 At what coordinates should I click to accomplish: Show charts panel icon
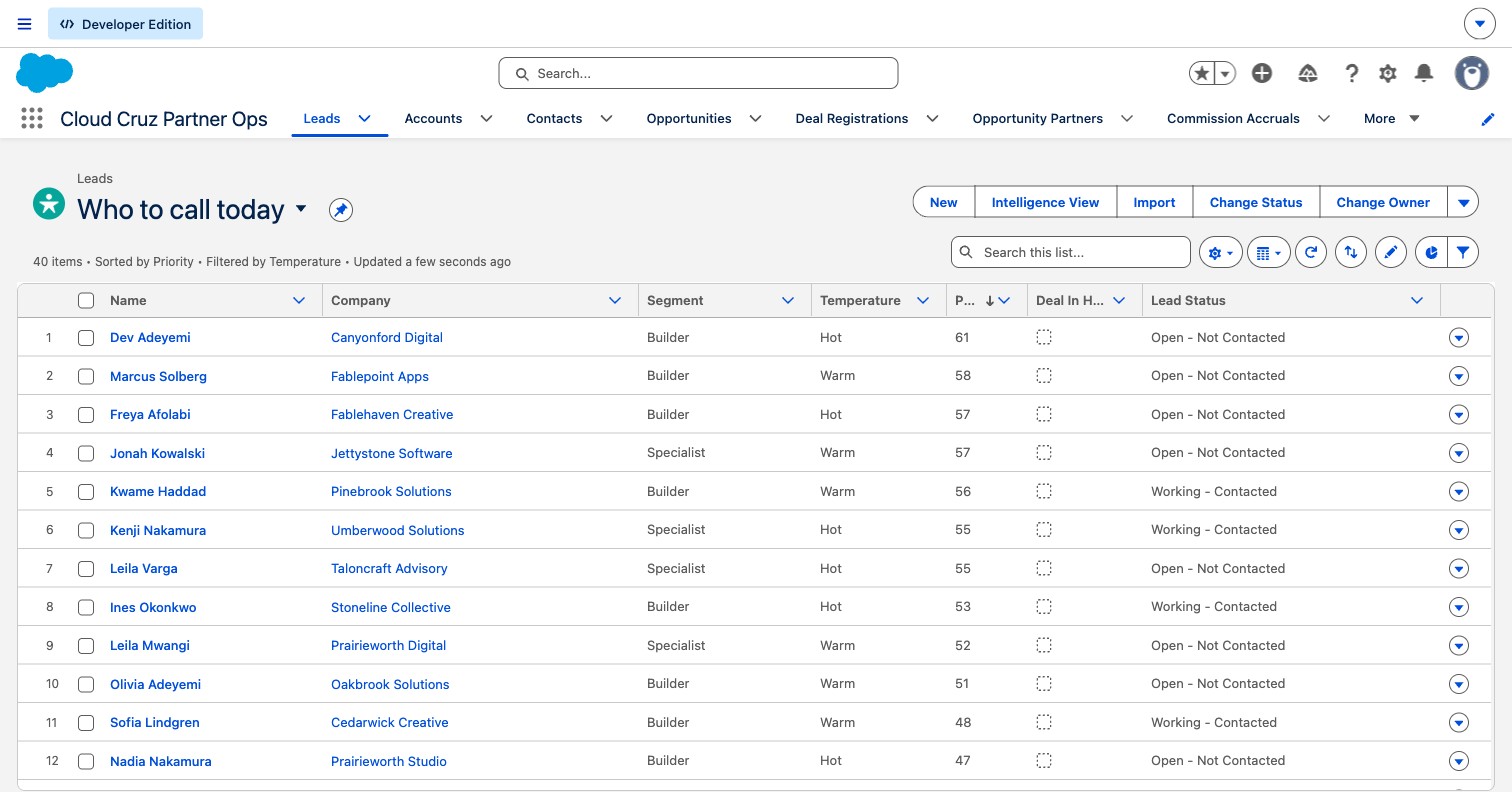tap(1431, 253)
